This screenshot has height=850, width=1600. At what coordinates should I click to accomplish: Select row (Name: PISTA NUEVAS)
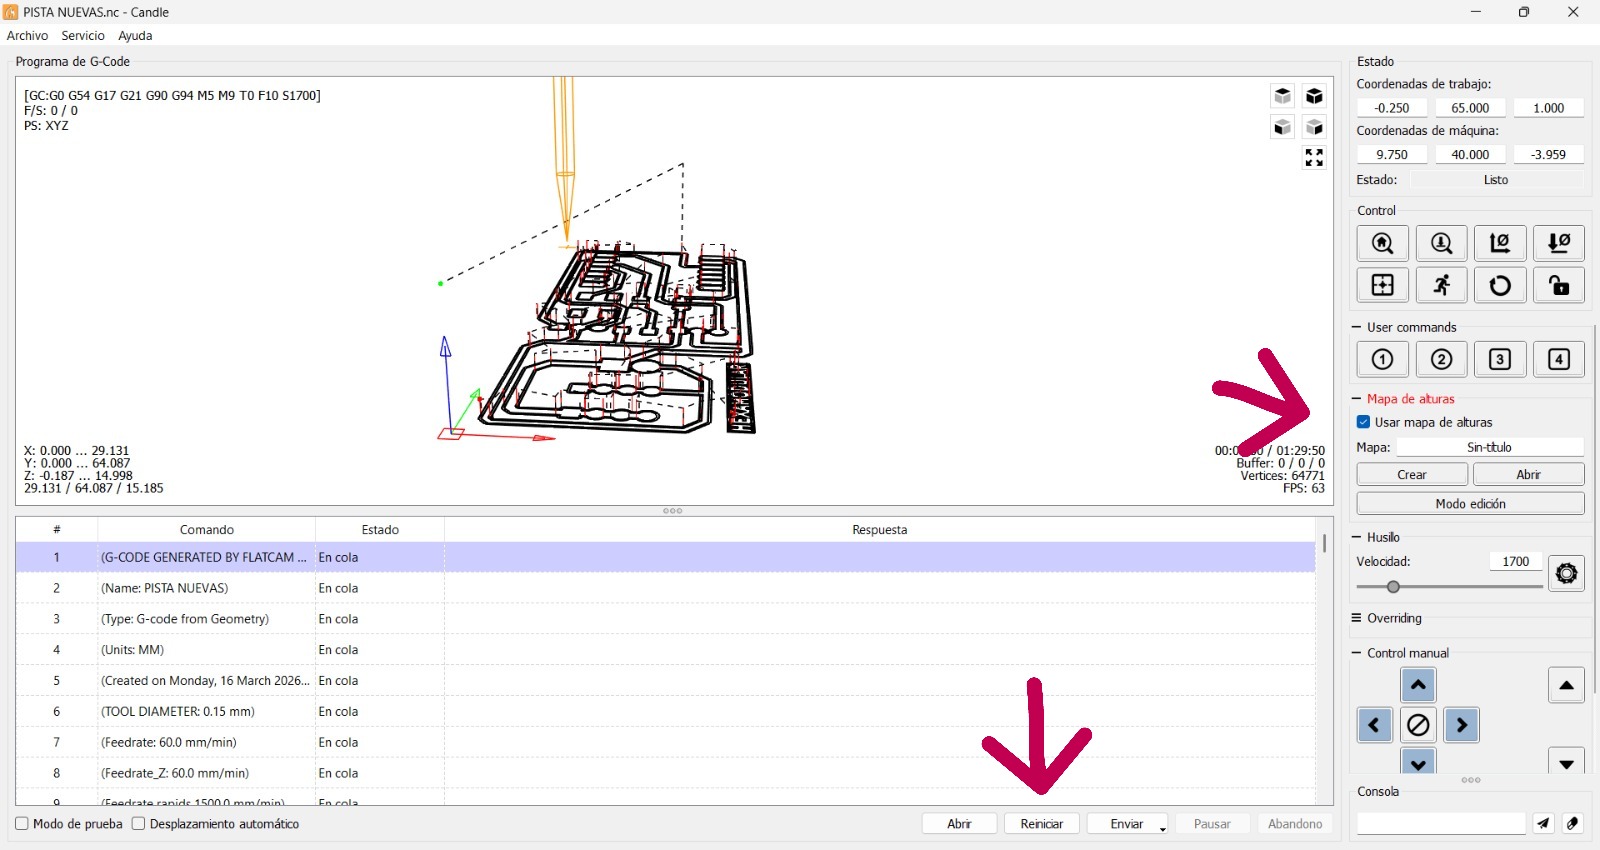click(x=665, y=588)
